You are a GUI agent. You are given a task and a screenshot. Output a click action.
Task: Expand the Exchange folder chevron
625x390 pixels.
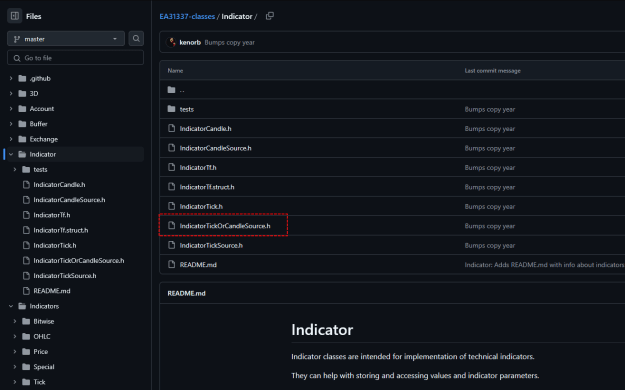click(11, 139)
